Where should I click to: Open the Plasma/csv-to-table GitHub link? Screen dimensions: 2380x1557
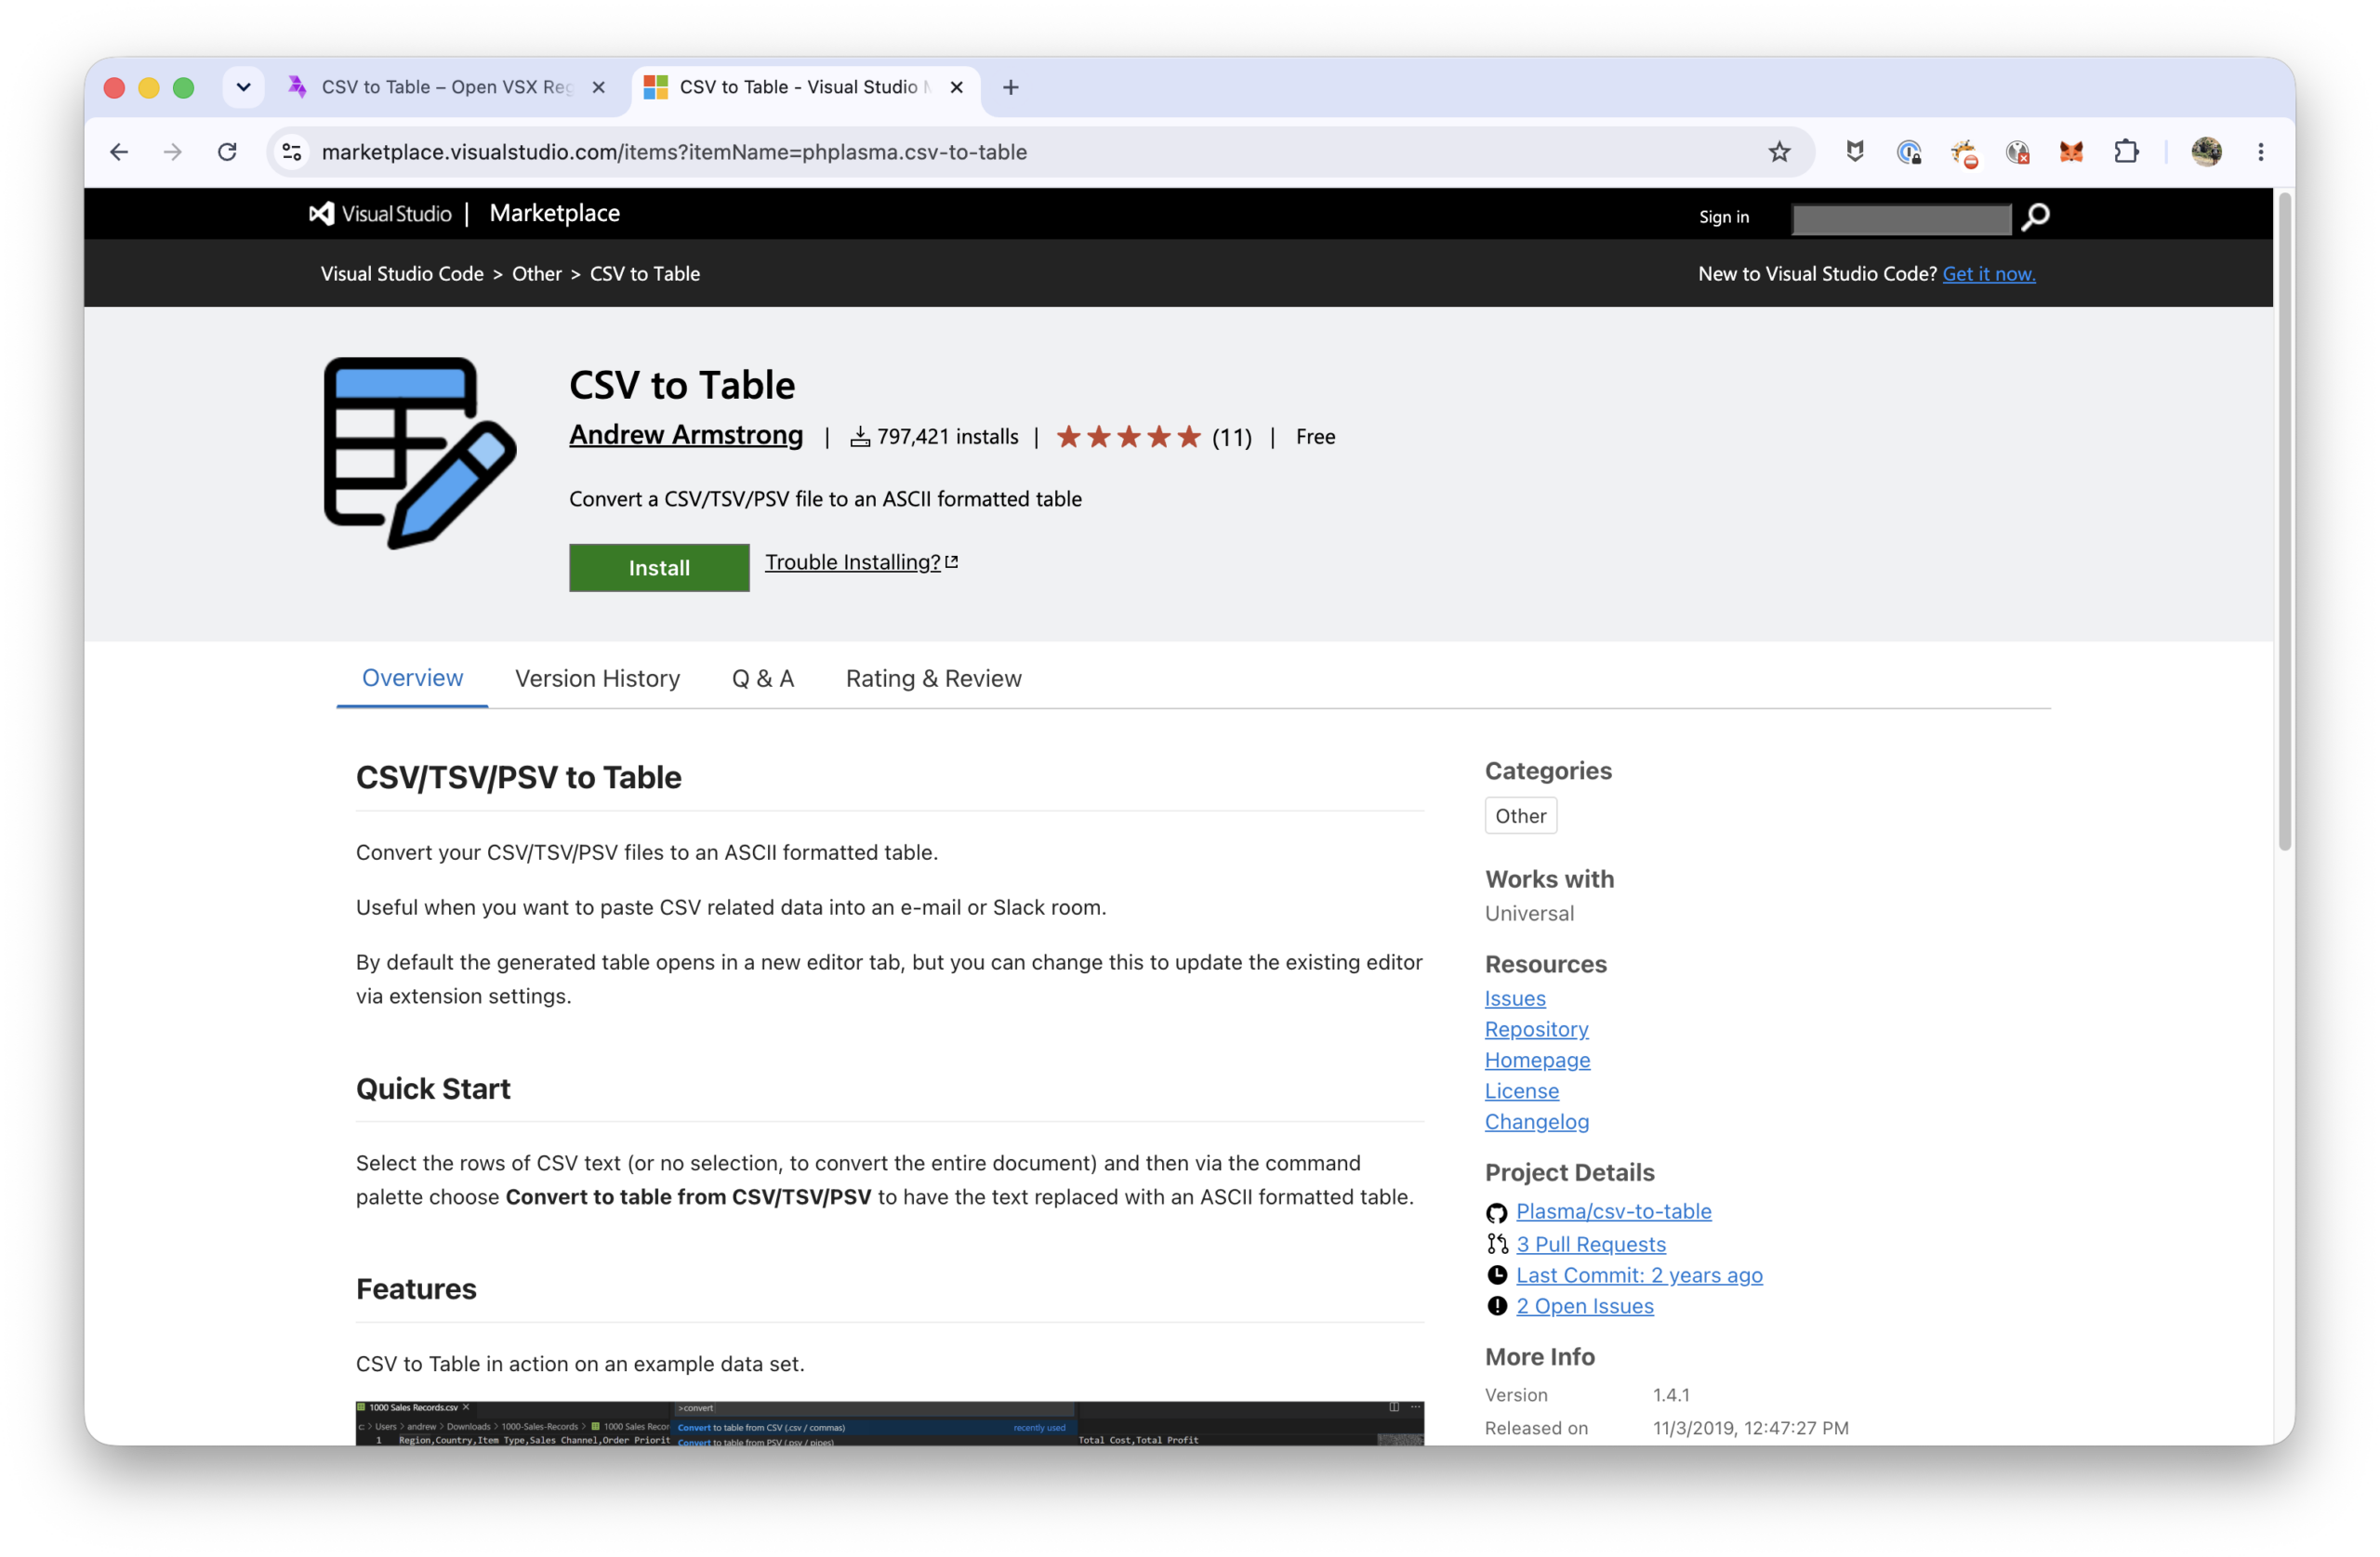click(1613, 1212)
